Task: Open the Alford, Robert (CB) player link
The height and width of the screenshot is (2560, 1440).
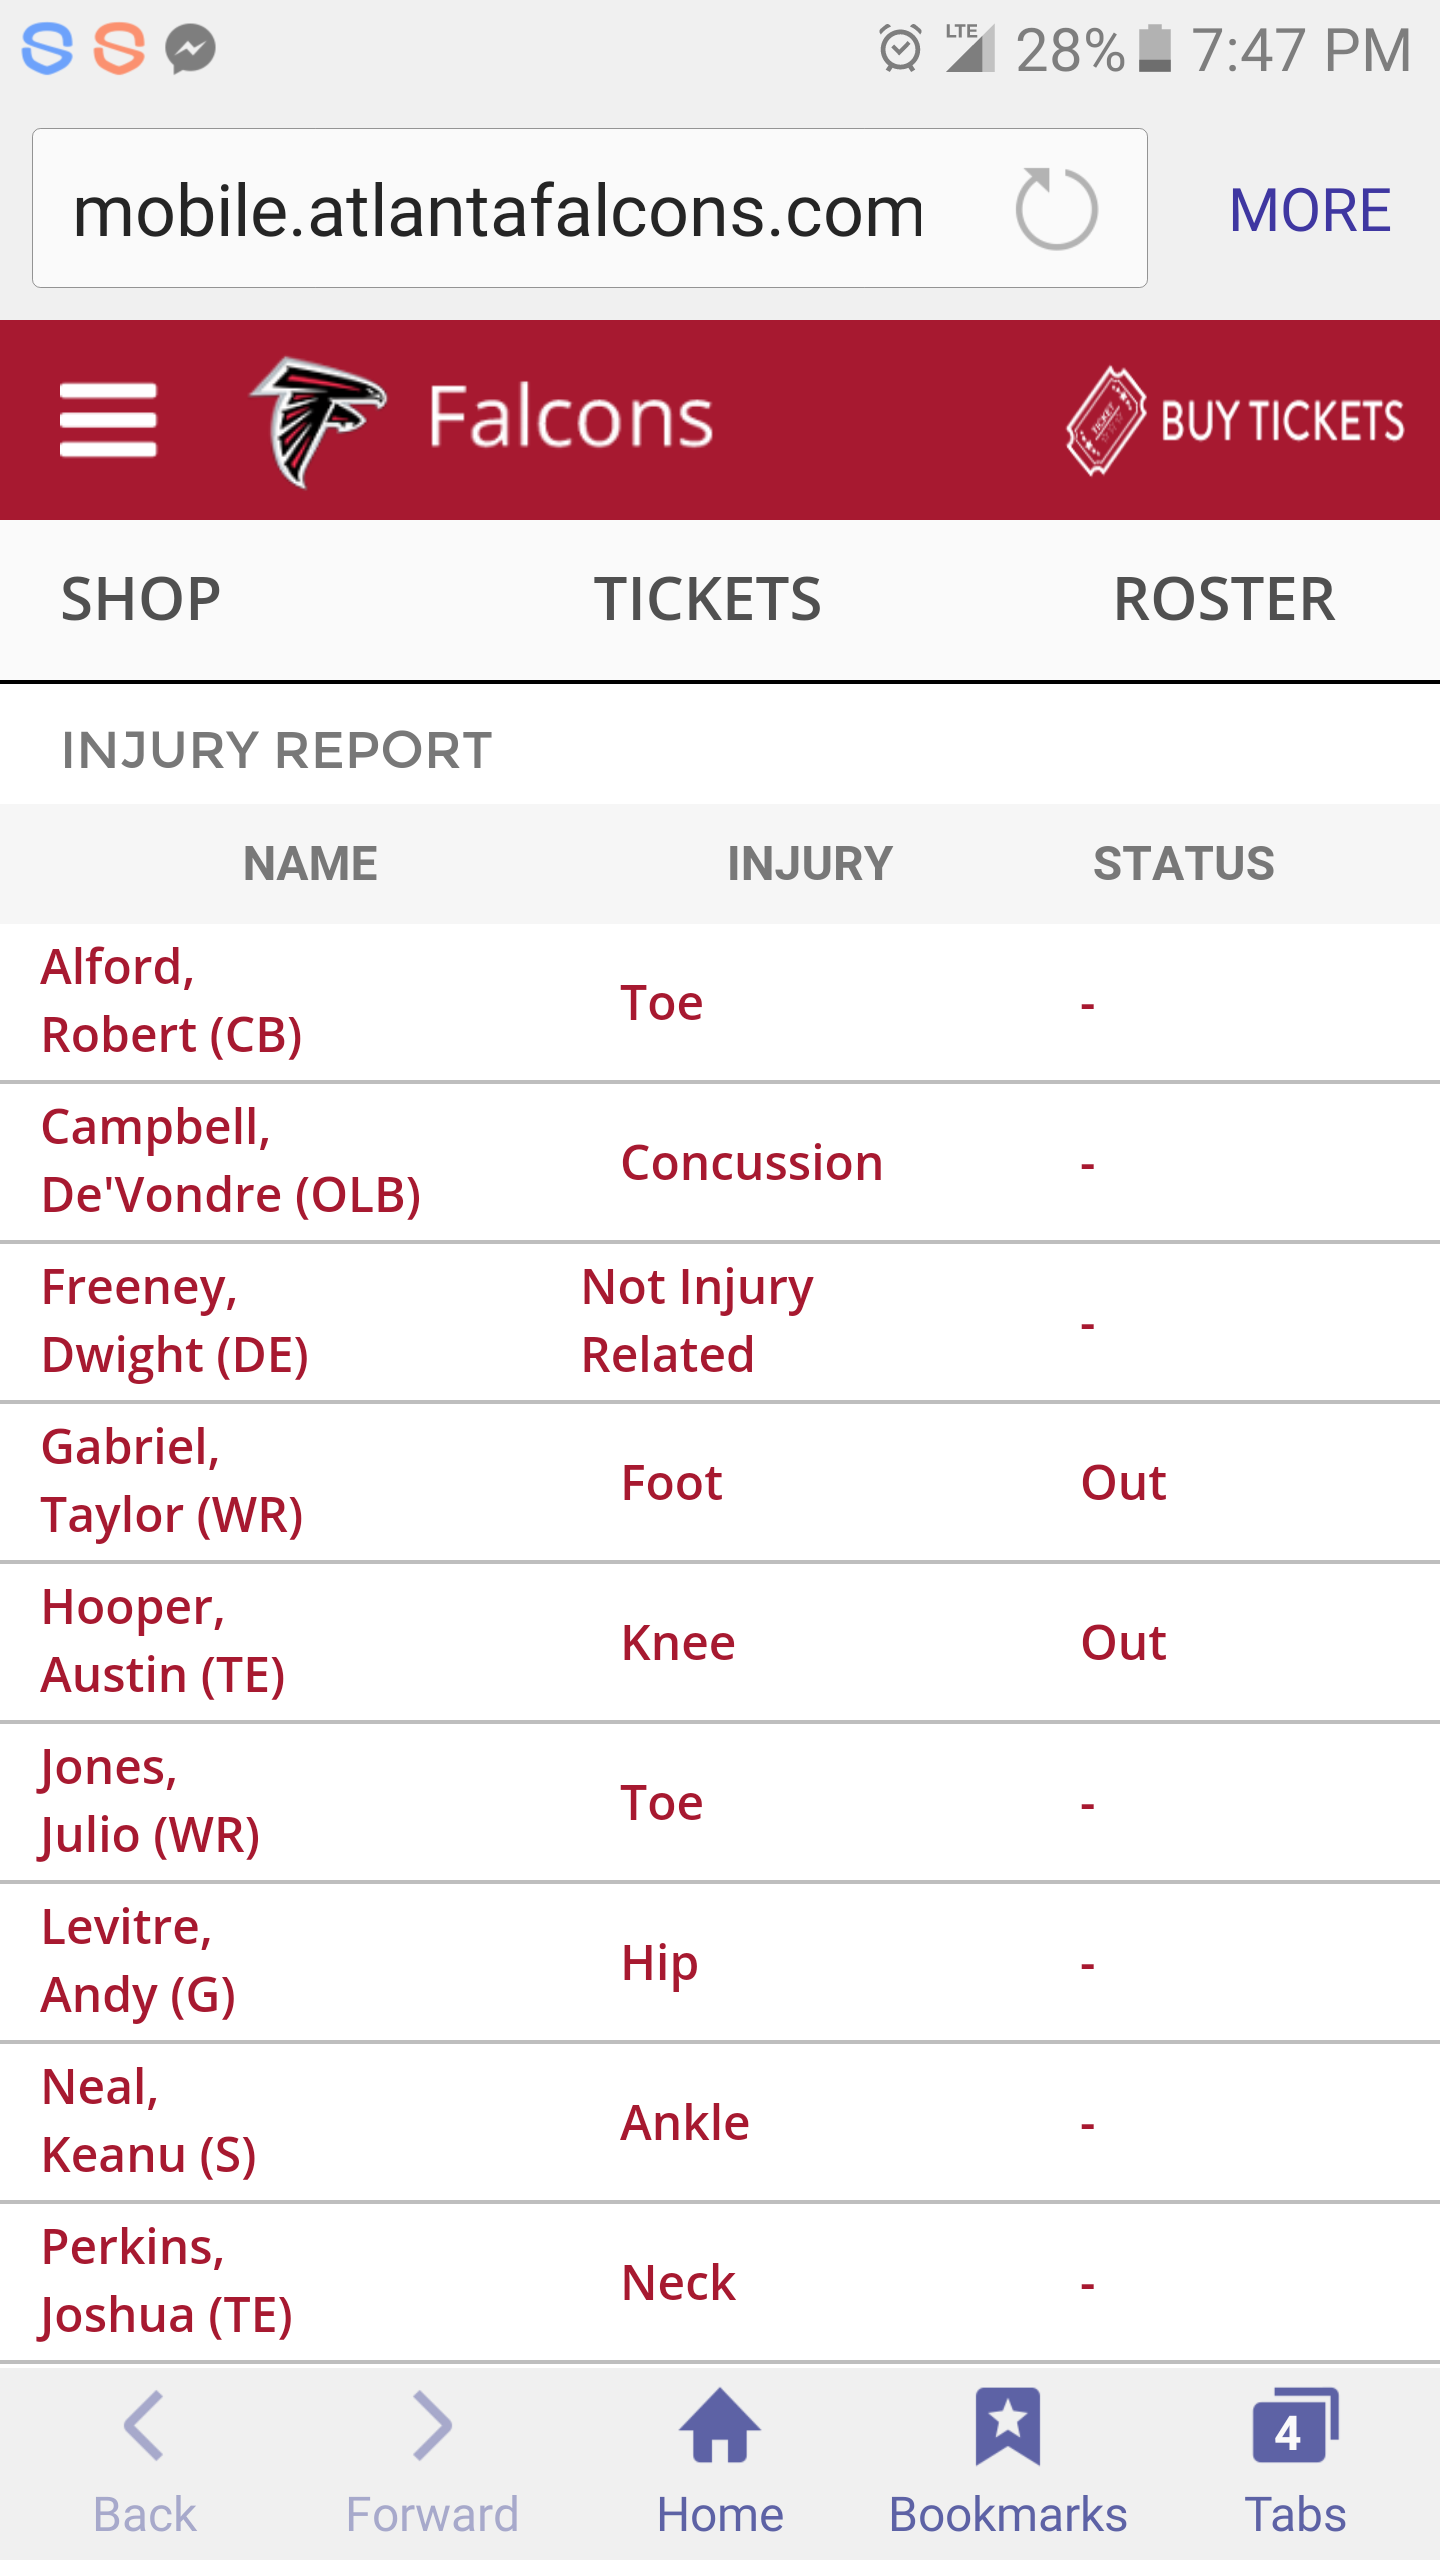Action: tap(172, 1001)
